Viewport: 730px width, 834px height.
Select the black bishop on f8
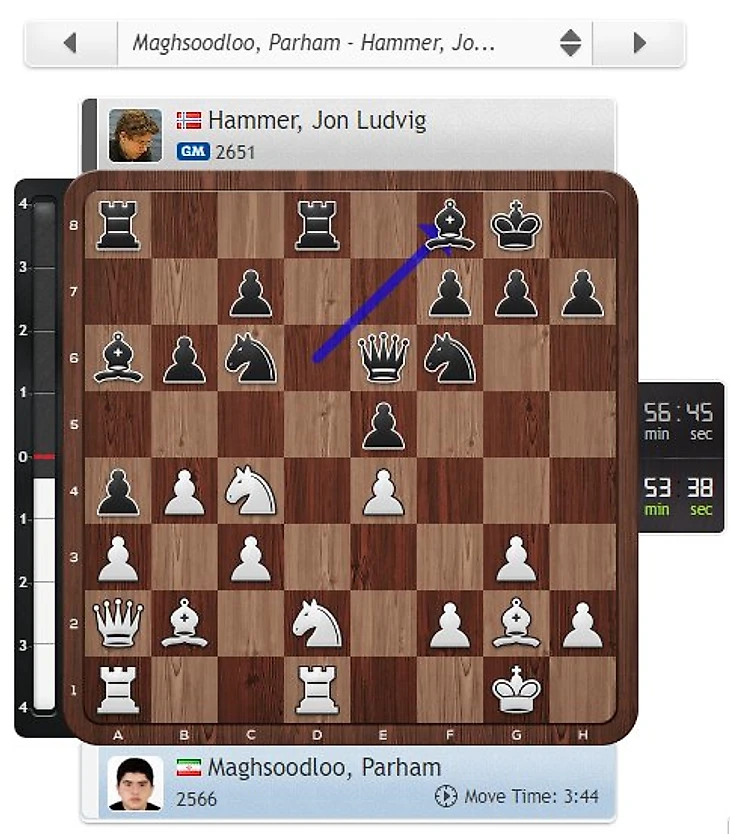pyautogui.click(x=450, y=225)
